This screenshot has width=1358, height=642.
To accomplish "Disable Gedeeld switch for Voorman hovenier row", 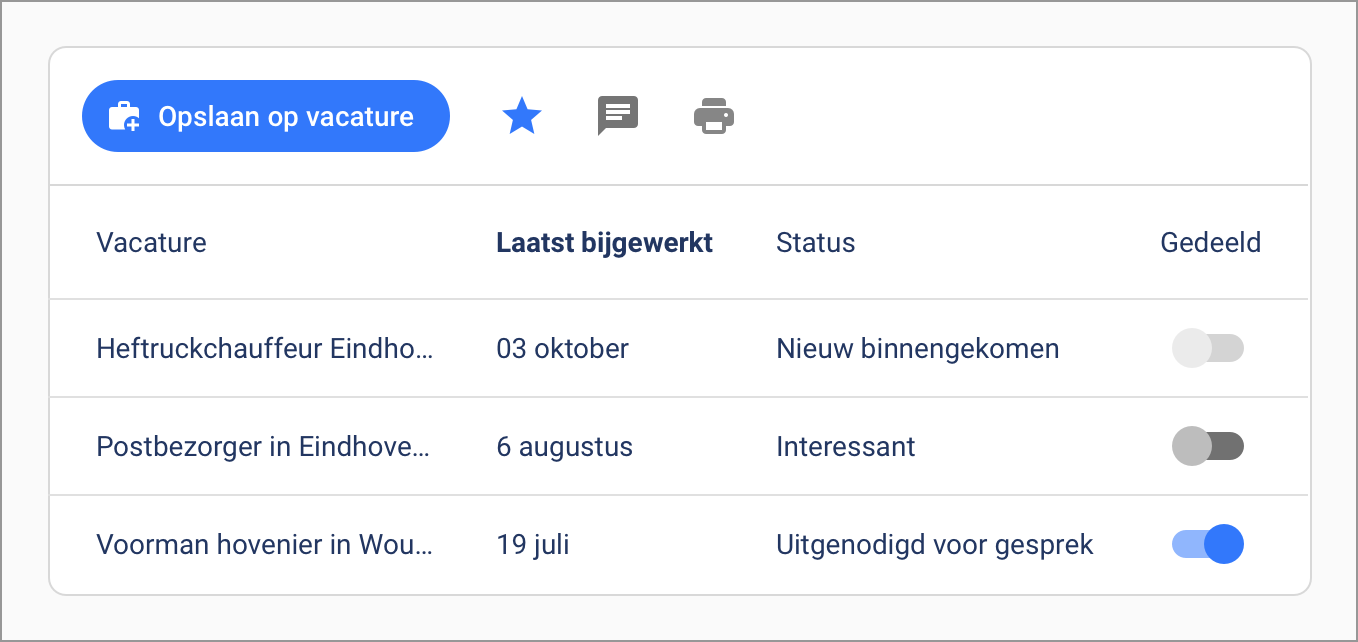I will coord(1207,545).
